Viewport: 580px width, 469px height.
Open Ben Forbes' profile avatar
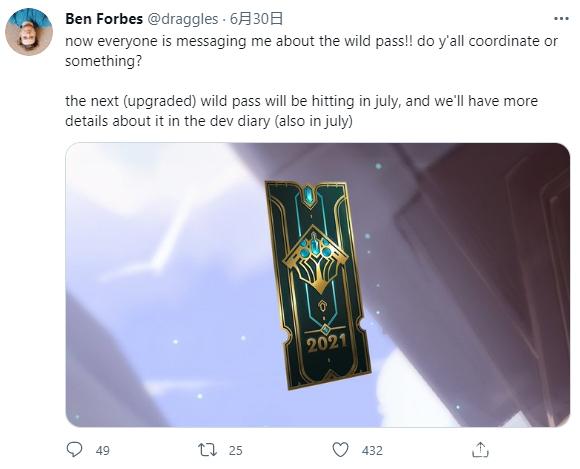tap(29, 32)
